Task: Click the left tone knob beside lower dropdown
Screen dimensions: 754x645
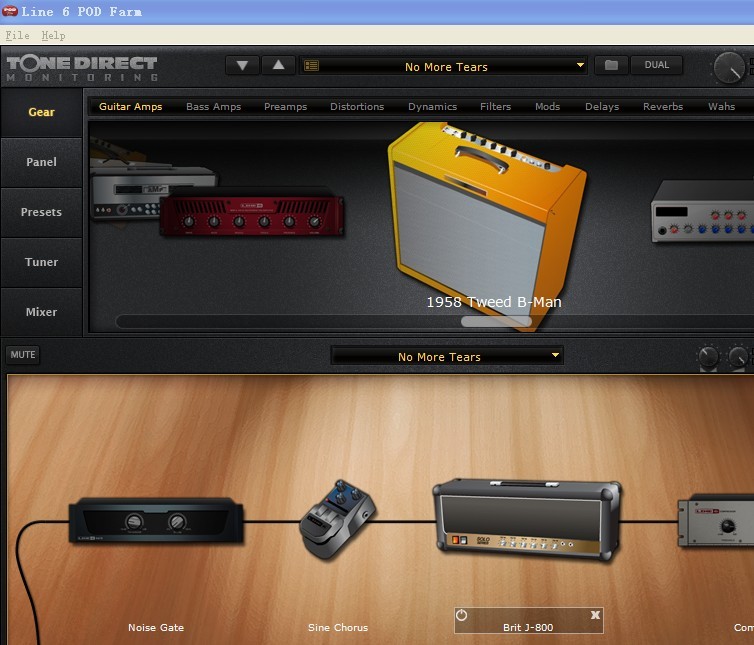Action: (x=708, y=357)
